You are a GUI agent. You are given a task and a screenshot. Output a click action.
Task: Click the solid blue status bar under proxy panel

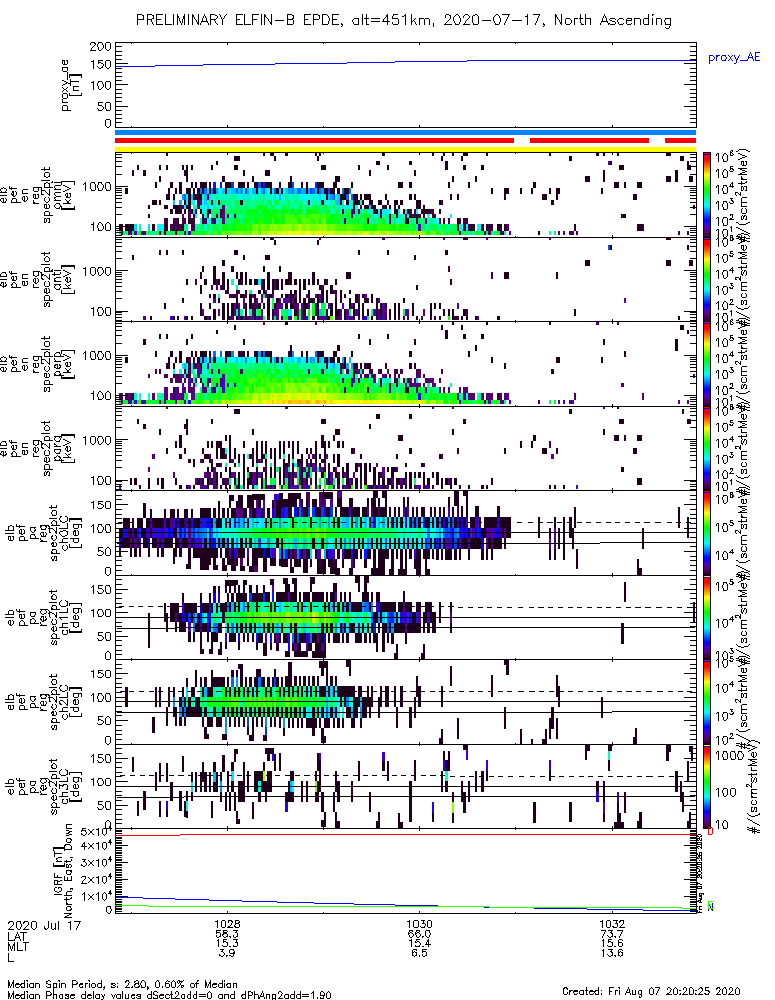[405, 132]
